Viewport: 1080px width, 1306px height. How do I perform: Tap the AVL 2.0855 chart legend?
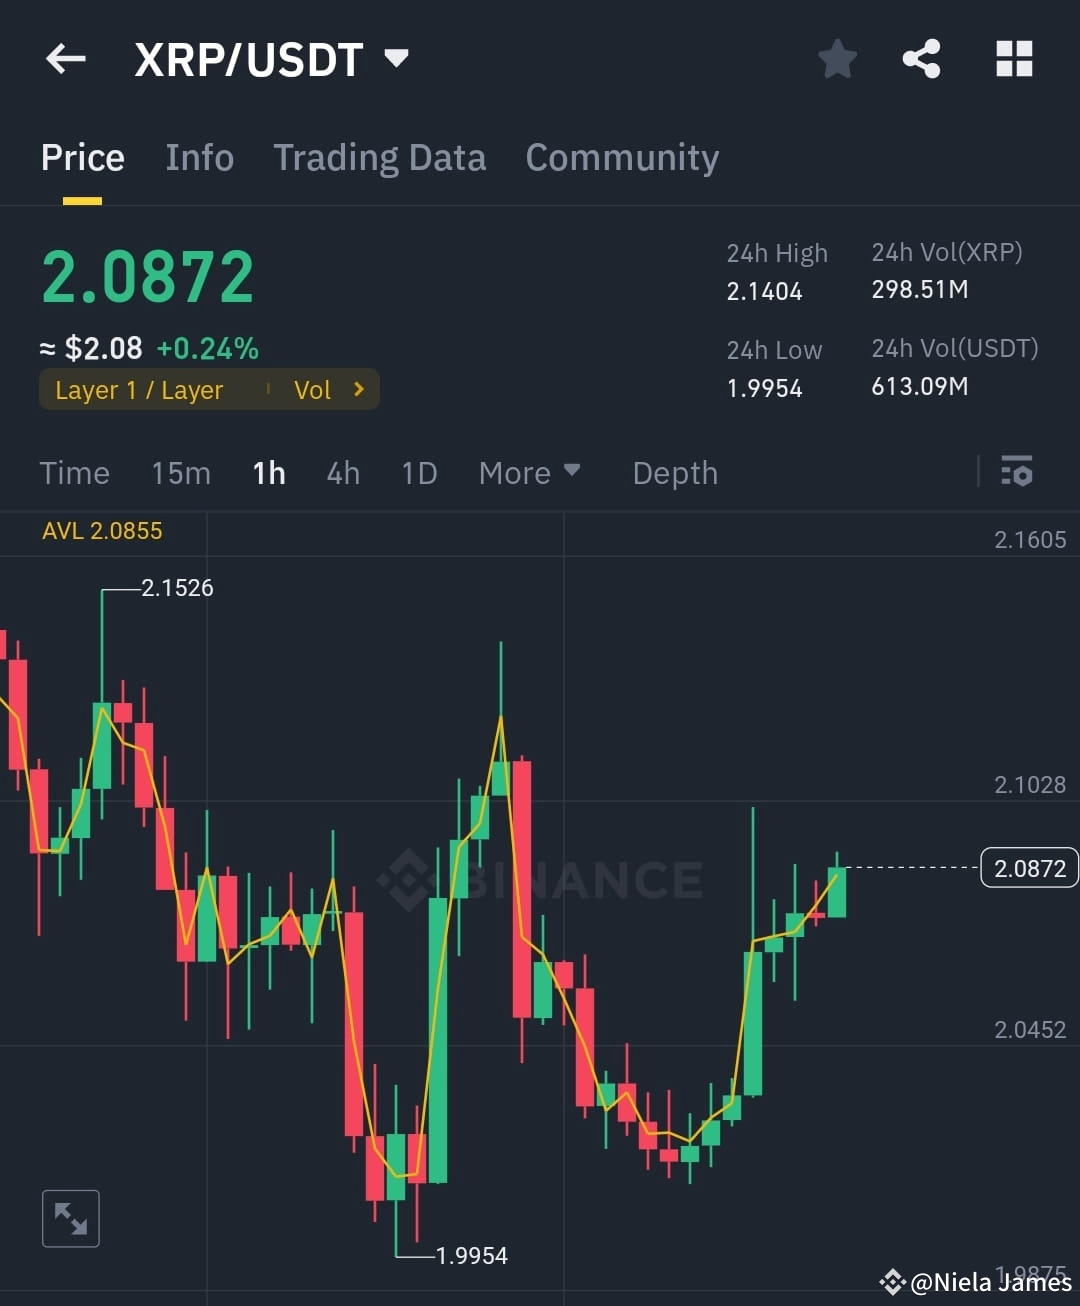(x=102, y=530)
